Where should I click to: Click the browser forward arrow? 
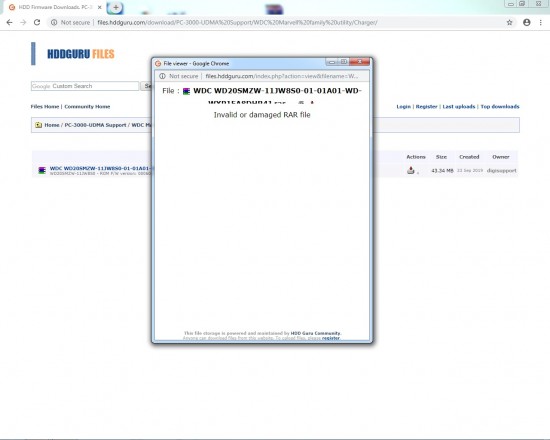point(23,22)
